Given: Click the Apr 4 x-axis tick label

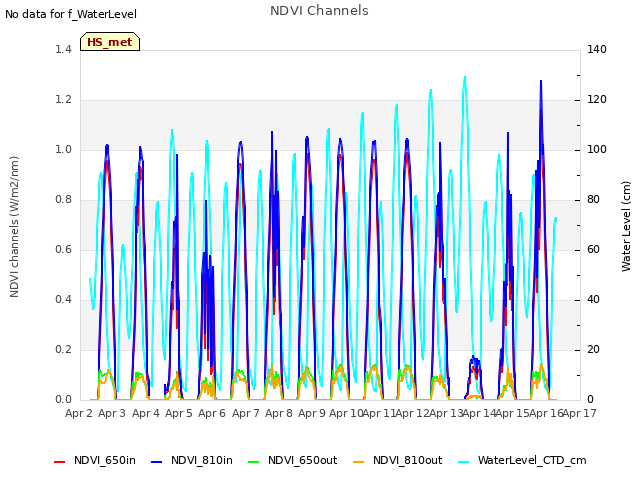Looking at the screenshot, I should click(145, 413).
